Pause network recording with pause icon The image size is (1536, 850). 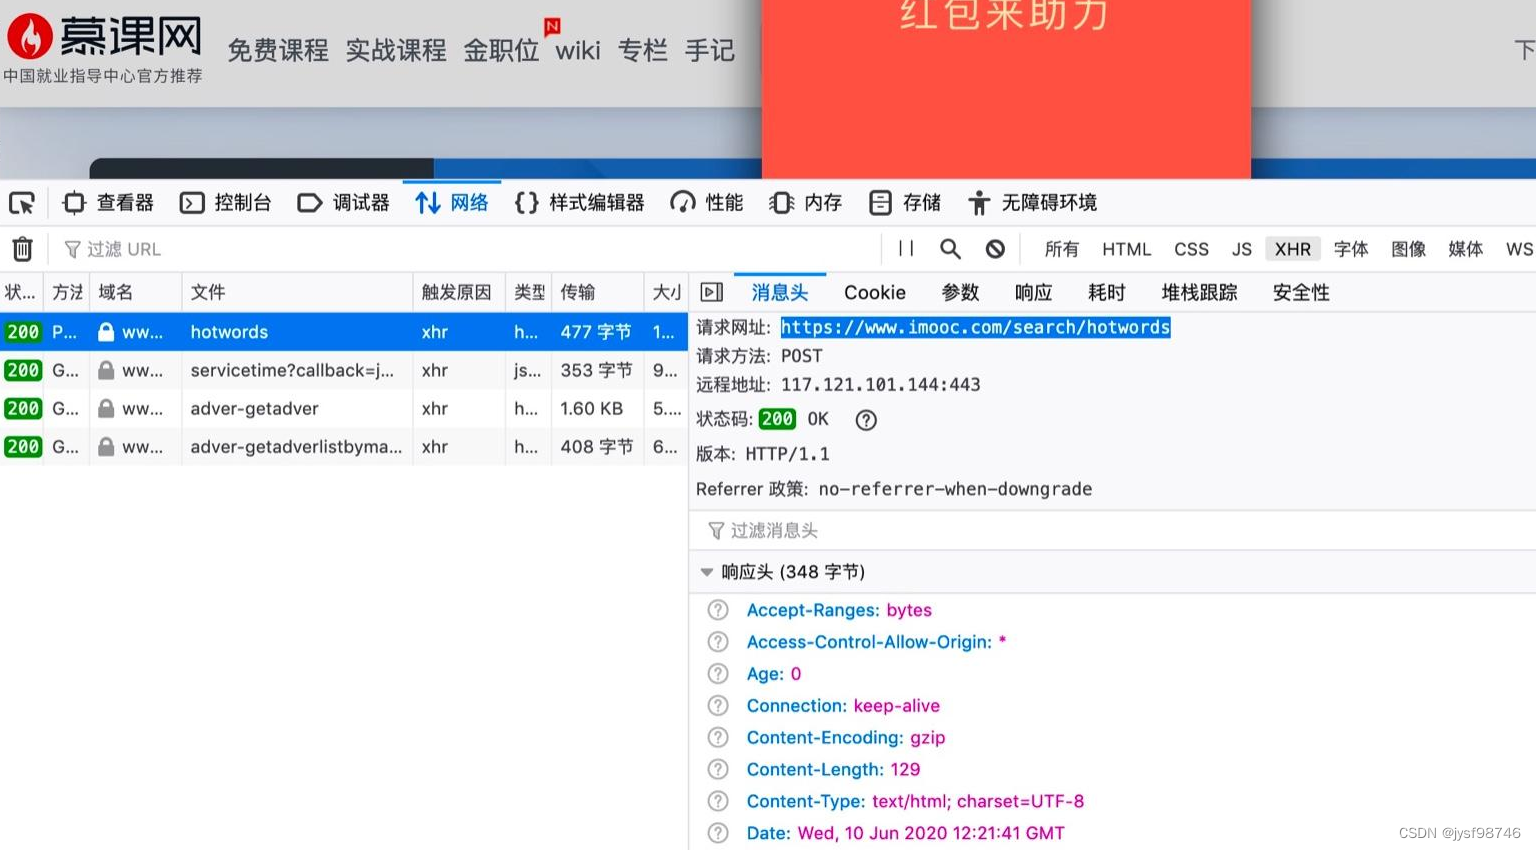coord(906,248)
